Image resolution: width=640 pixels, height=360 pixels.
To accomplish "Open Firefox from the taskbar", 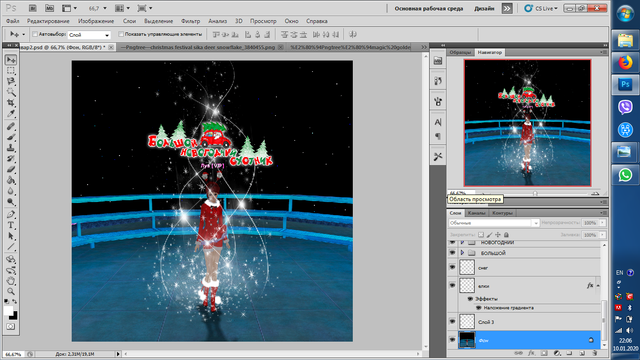I will coord(625,62).
